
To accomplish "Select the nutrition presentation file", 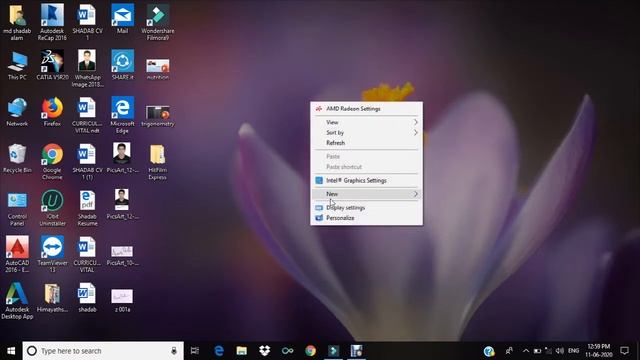I will click(x=158, y=69).
